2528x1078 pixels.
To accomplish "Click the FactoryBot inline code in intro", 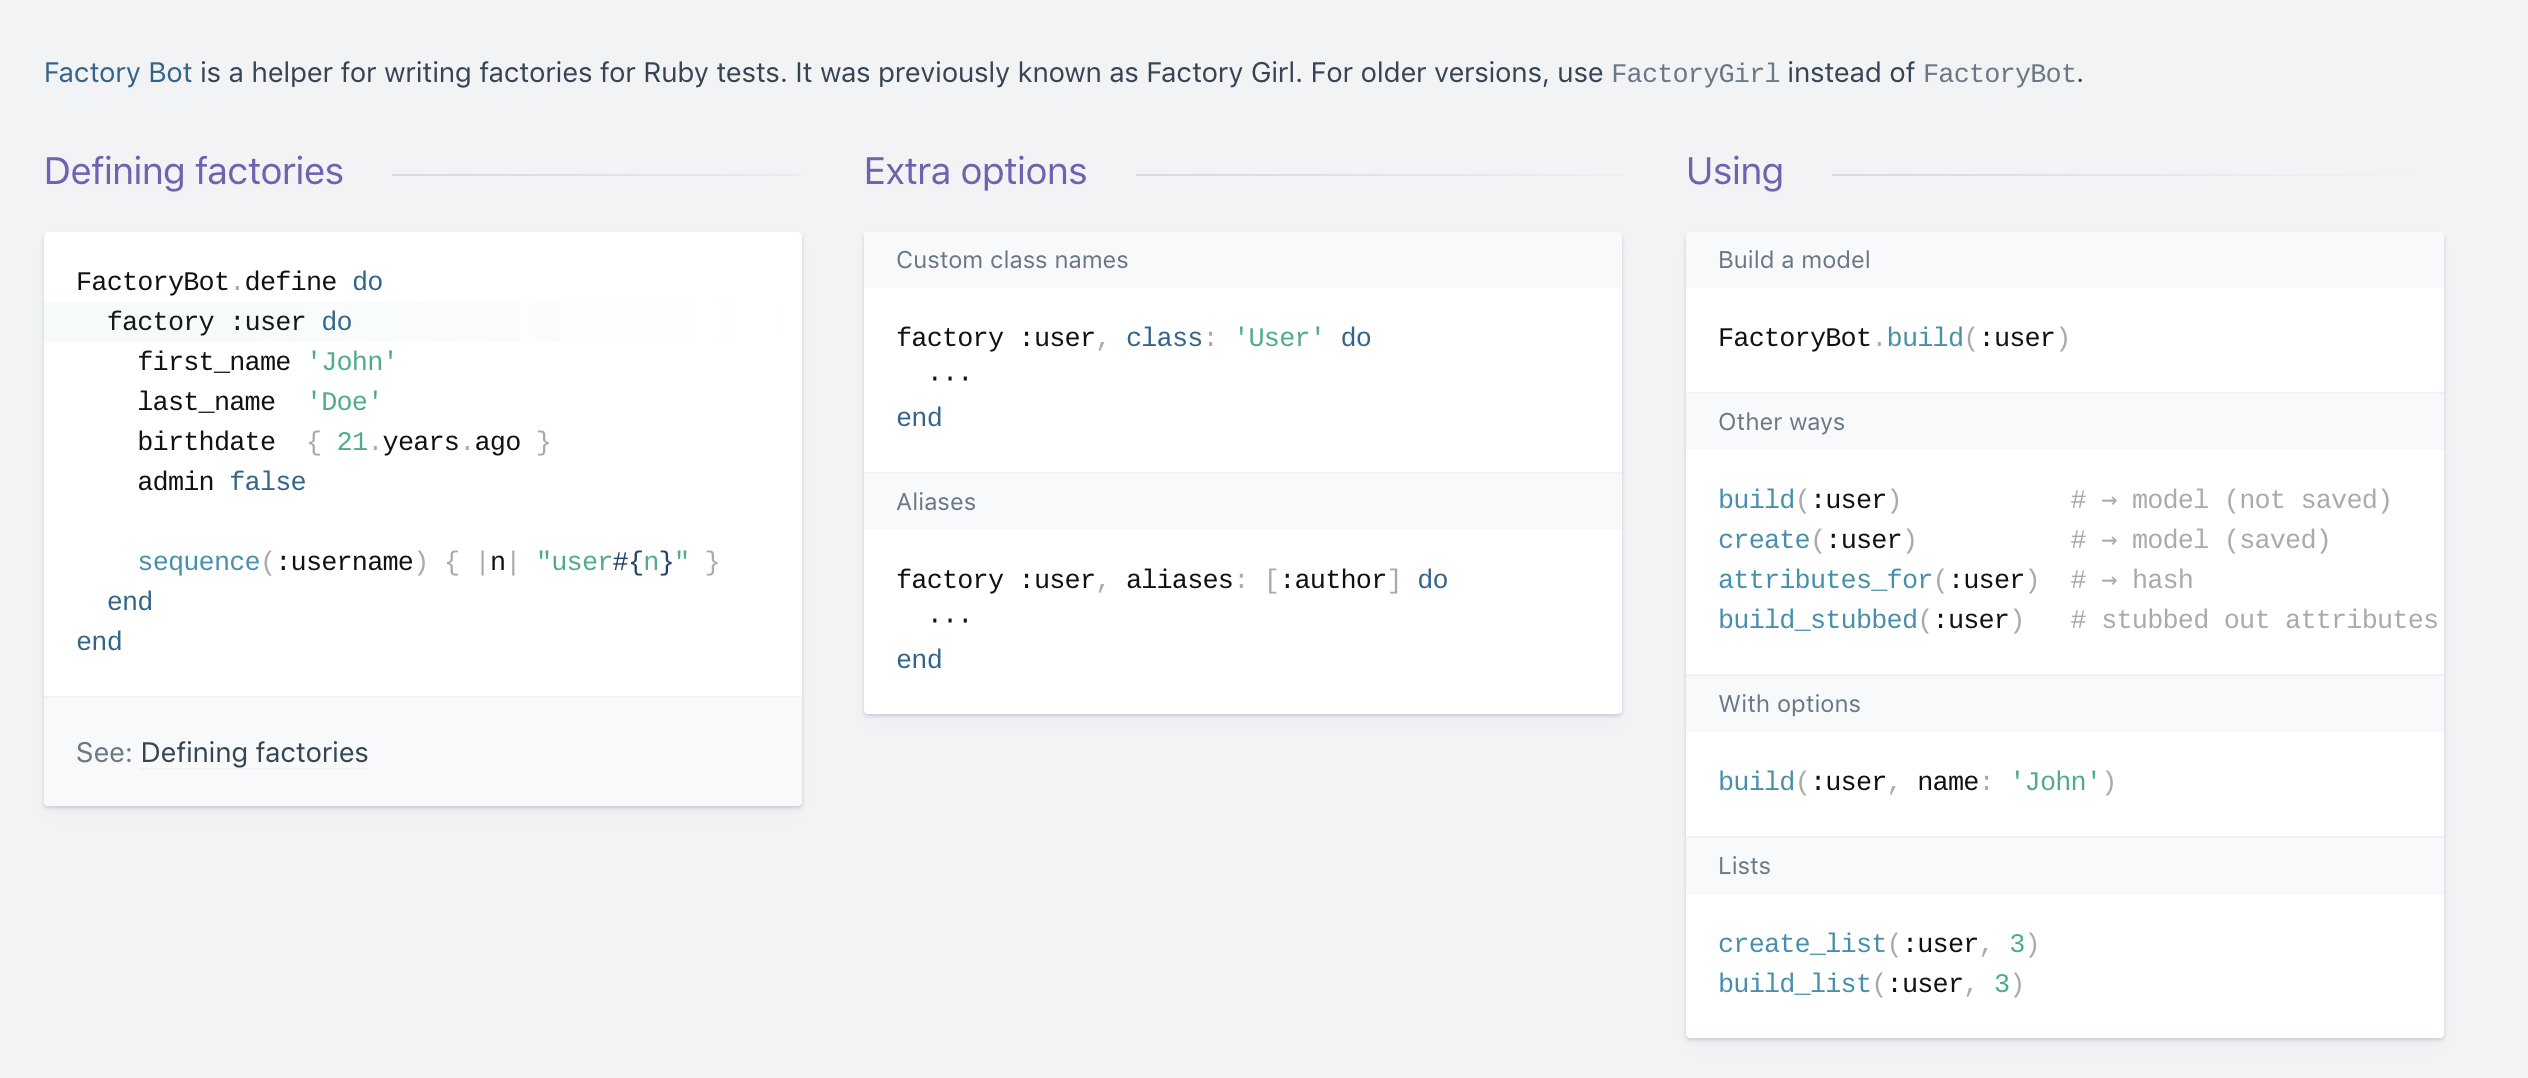I will tap(1999, 74).
